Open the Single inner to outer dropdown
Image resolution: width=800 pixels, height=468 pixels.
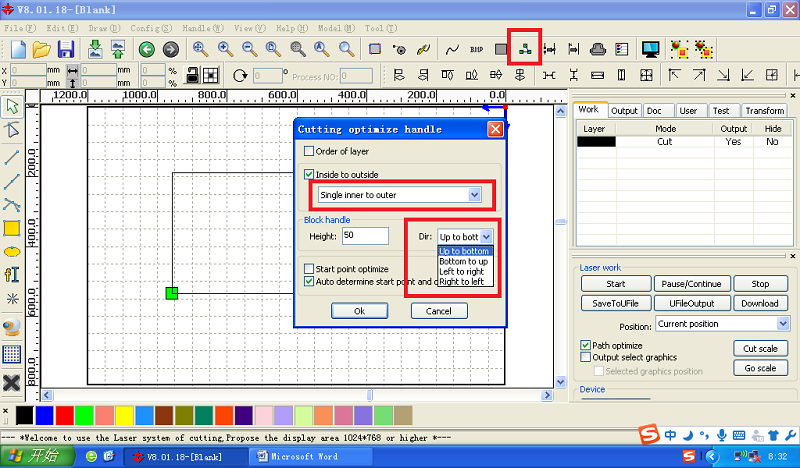399,194
